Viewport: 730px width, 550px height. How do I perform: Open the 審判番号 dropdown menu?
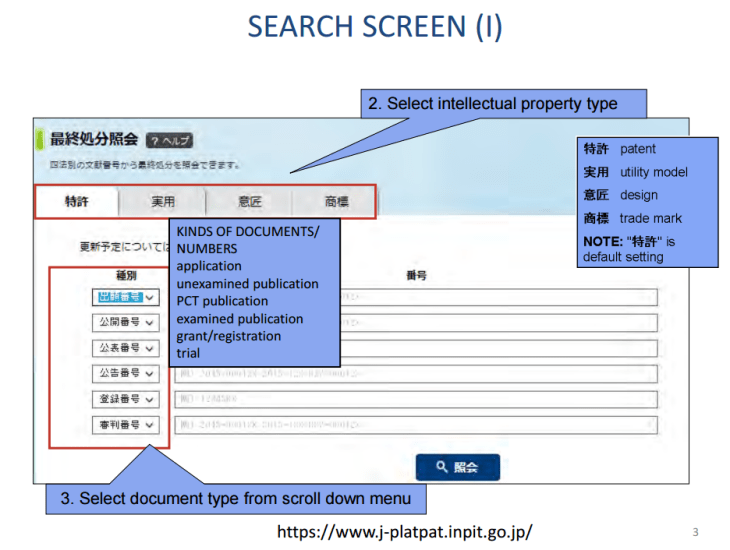click(x=125, y=425)
